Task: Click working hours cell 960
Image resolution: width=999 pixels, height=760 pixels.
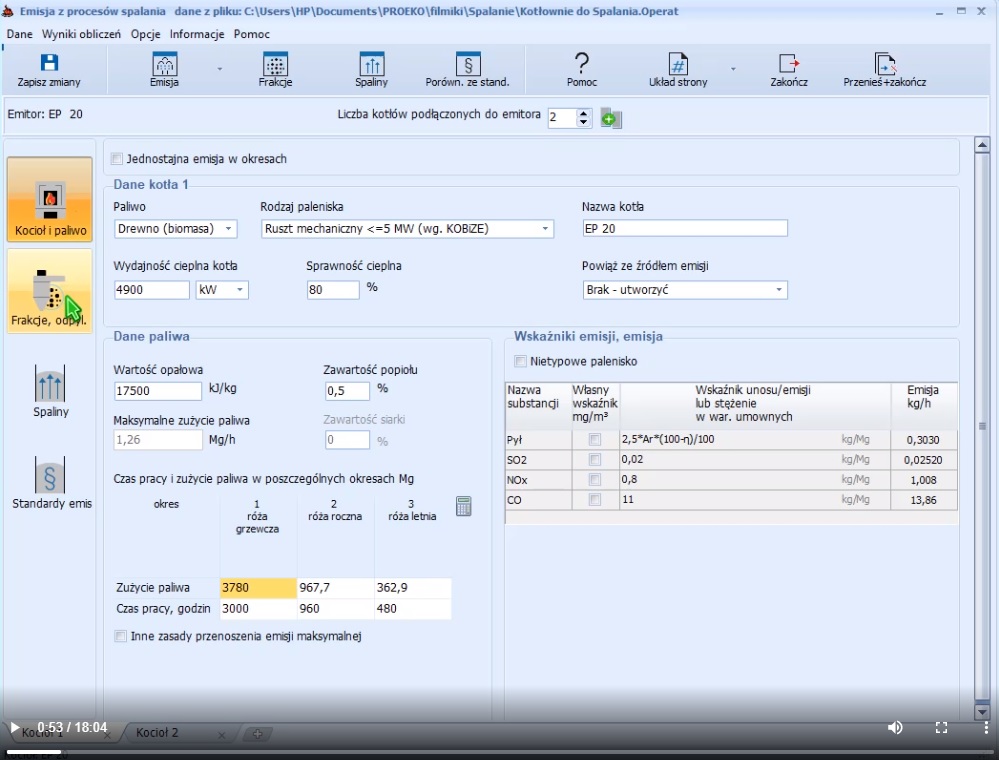Action: pos(336,608)
